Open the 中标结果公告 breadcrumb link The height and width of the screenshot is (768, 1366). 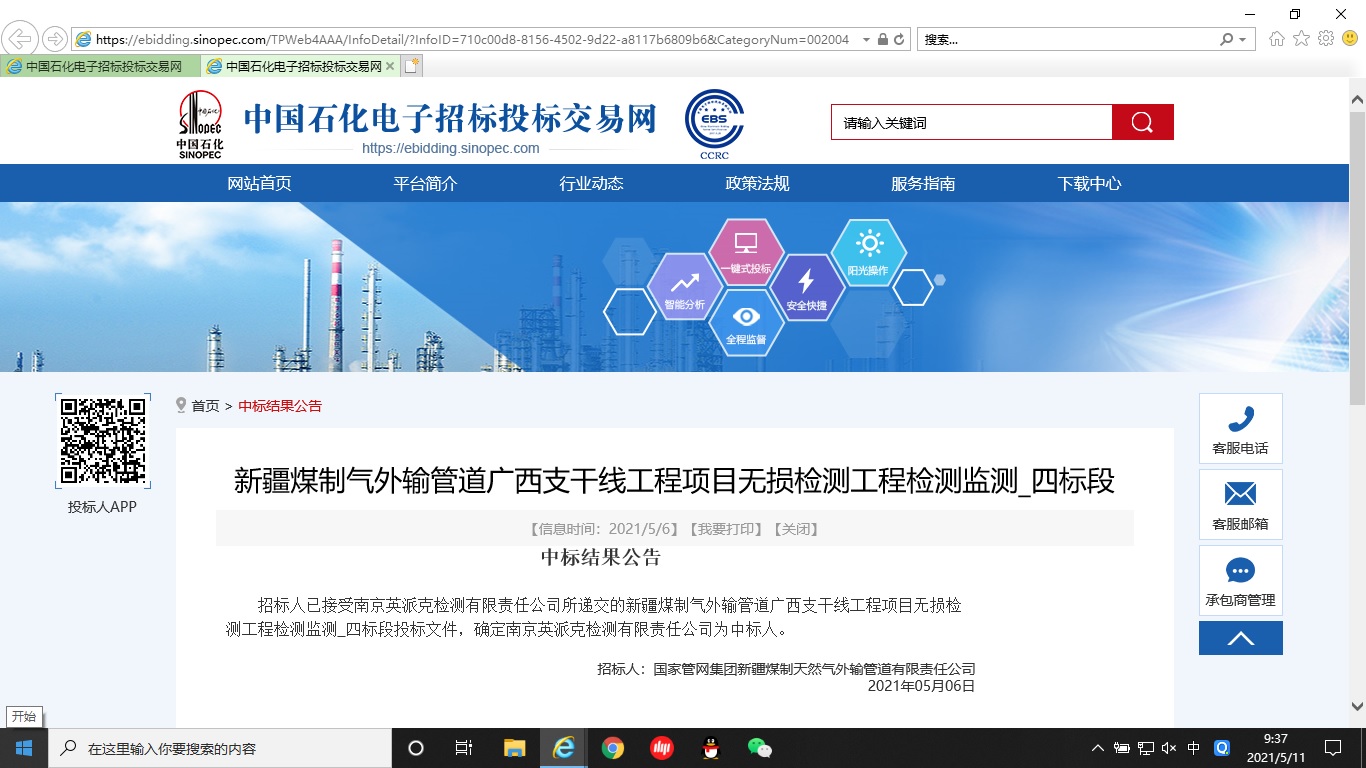(279, 405)
